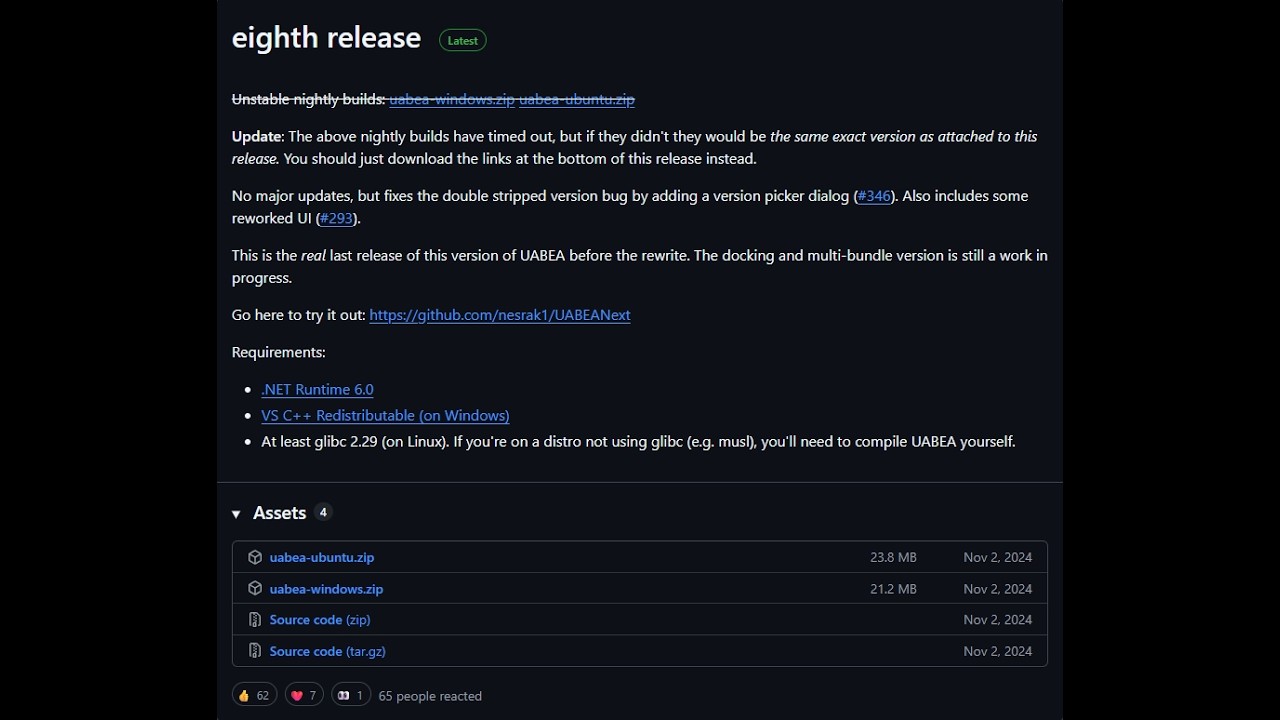The width and height of the screenshot is (1280, 720).
Task: Collapse the Assets section triangle
Action: click(236, 514)
